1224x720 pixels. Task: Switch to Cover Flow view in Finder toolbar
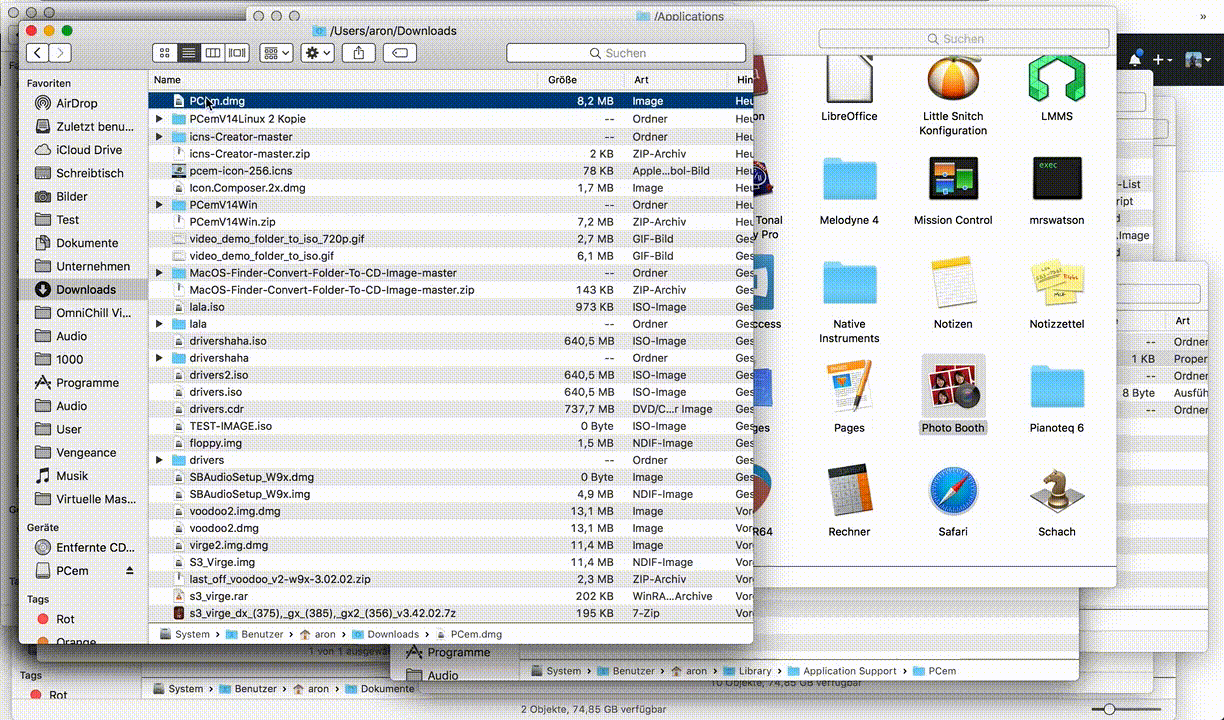237,53
